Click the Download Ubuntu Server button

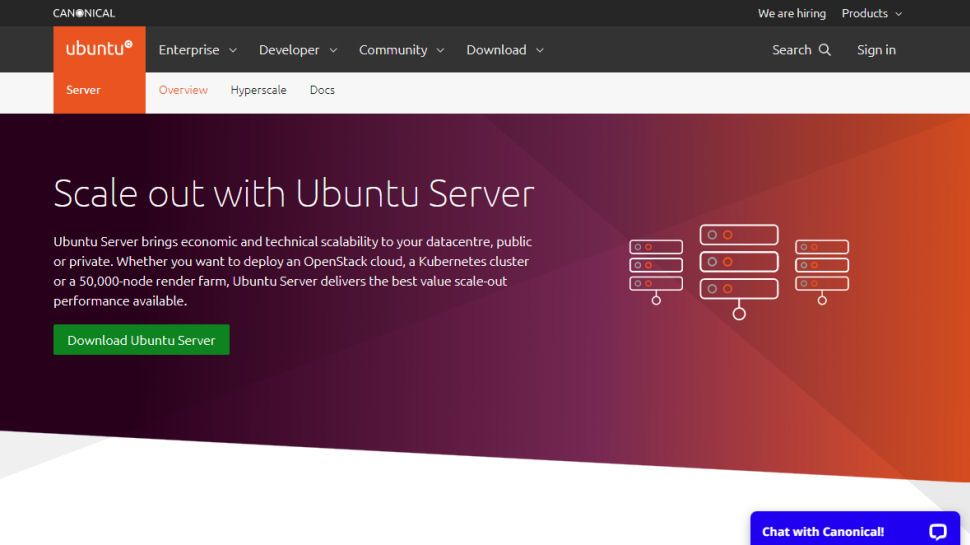(141, 340)
